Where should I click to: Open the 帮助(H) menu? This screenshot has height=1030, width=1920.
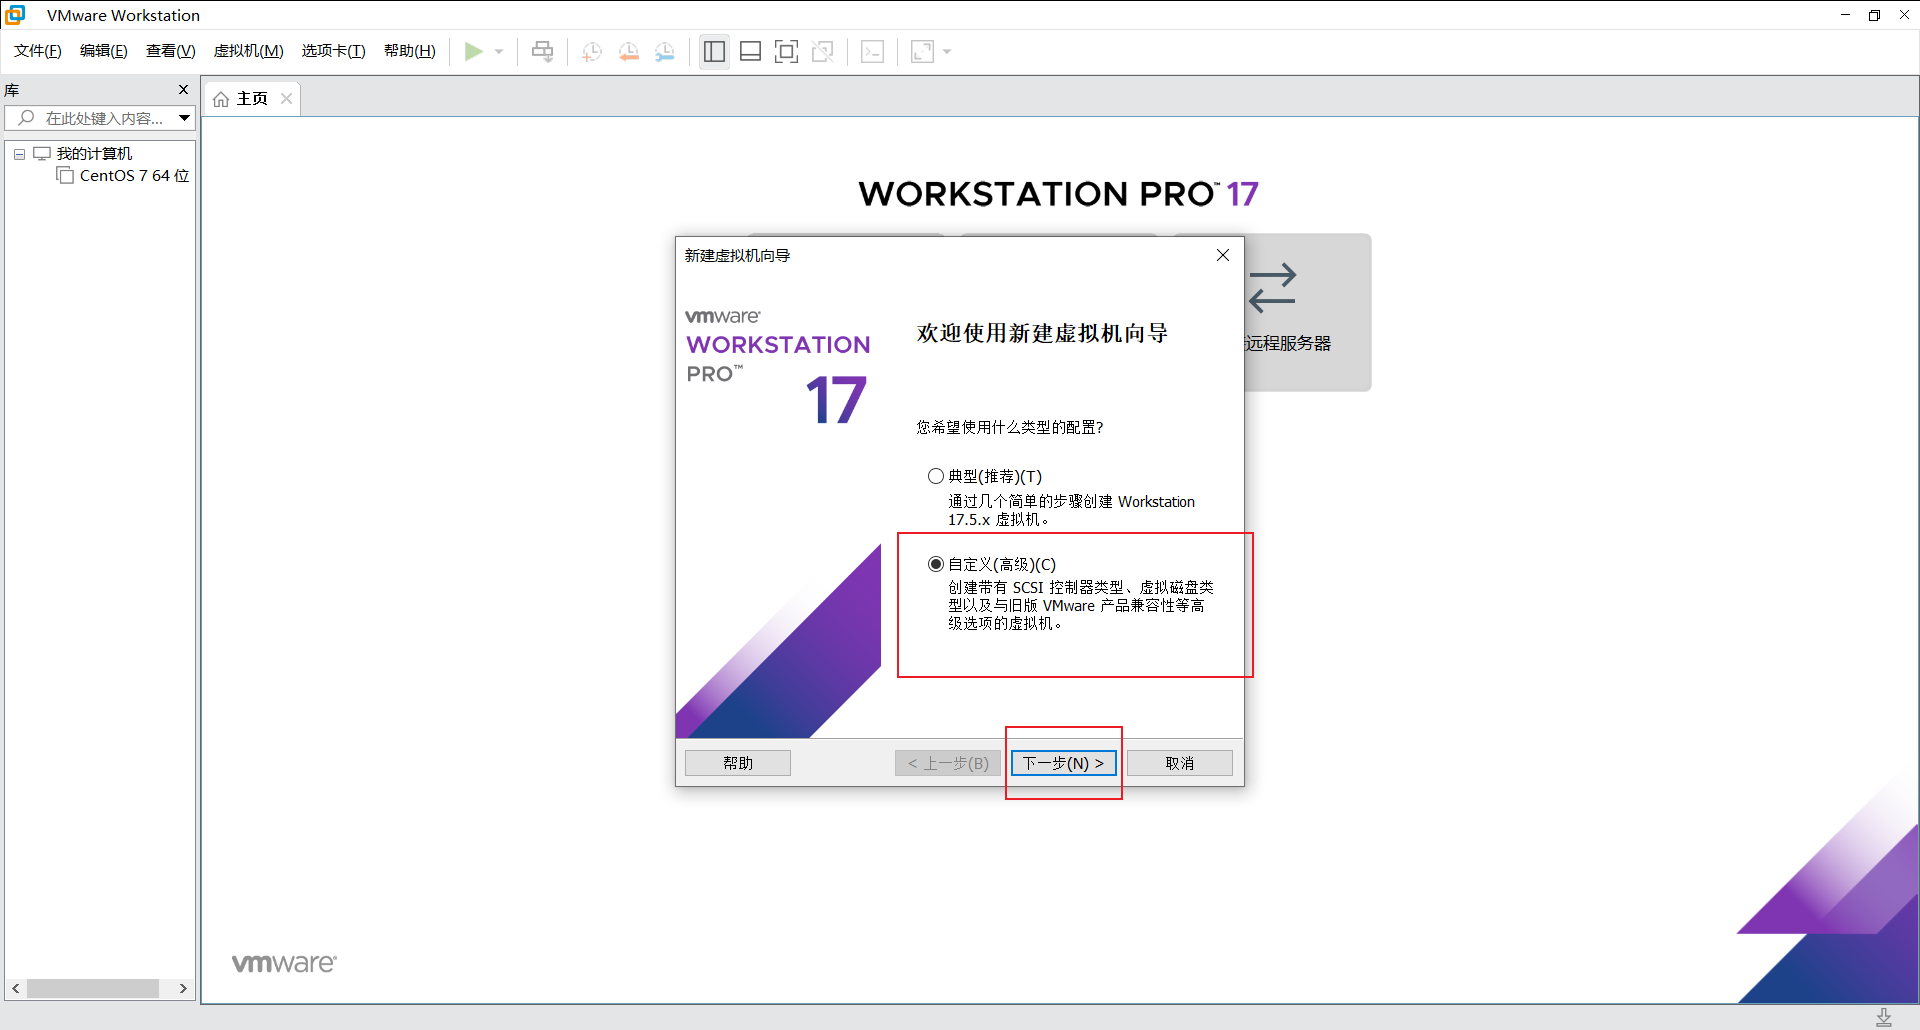pyautogui.click(x=410, y=51)
